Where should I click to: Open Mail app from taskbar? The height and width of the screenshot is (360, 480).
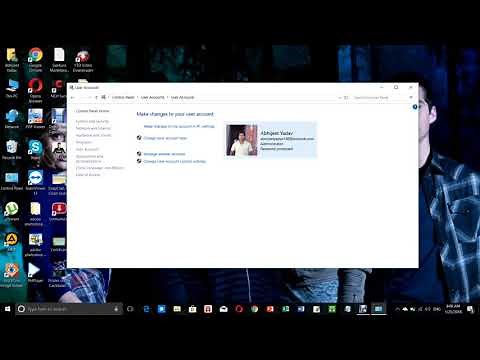223,309
